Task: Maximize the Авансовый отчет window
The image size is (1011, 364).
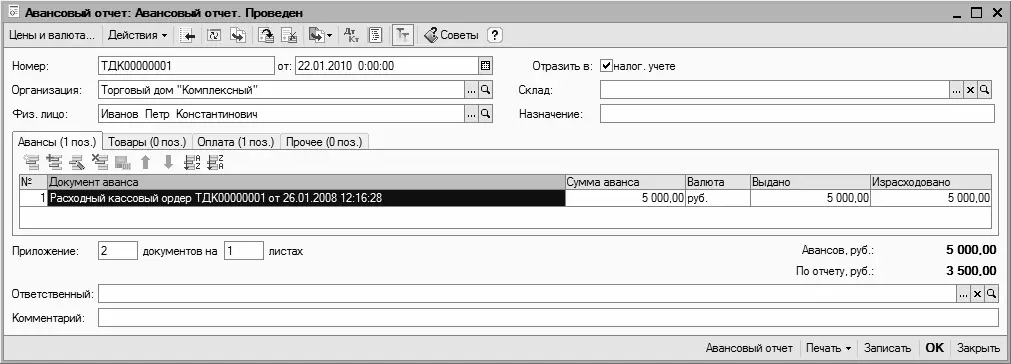Action: 977,12
